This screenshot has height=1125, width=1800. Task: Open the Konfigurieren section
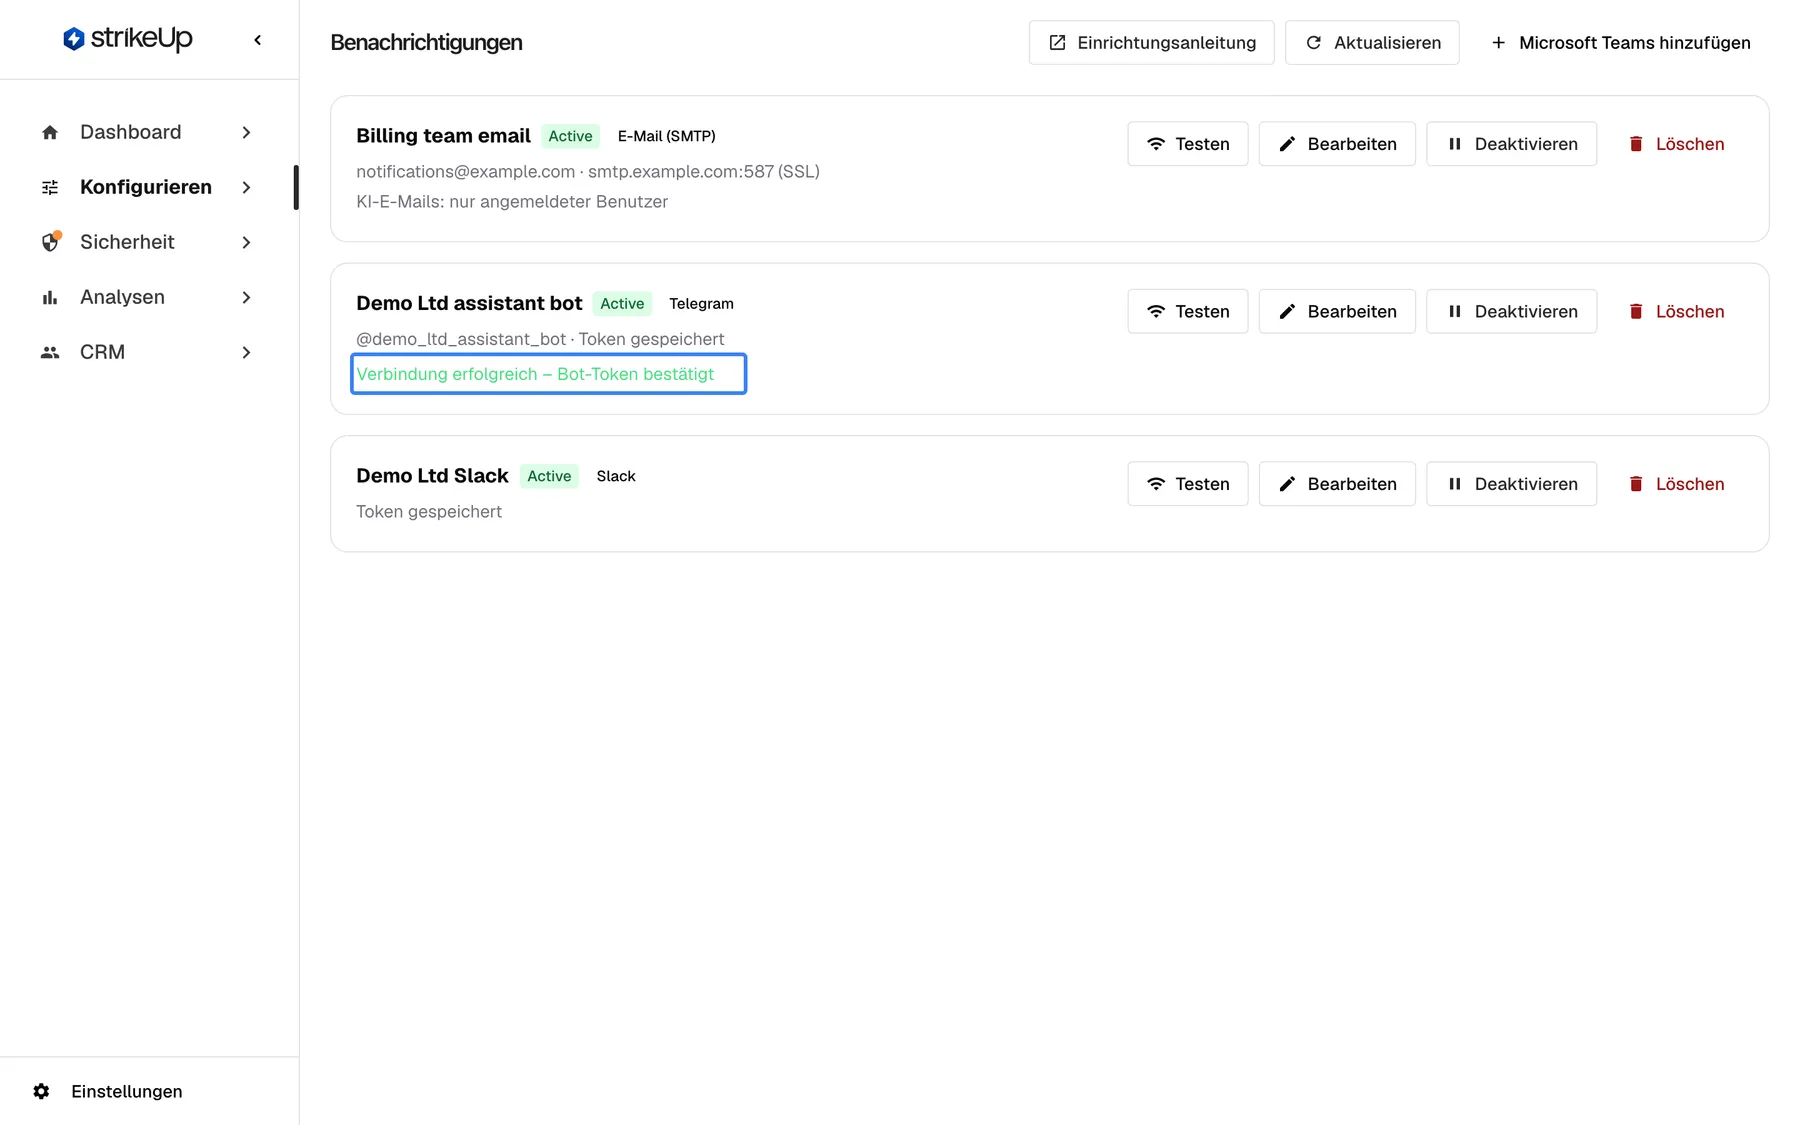click(147, 187)
